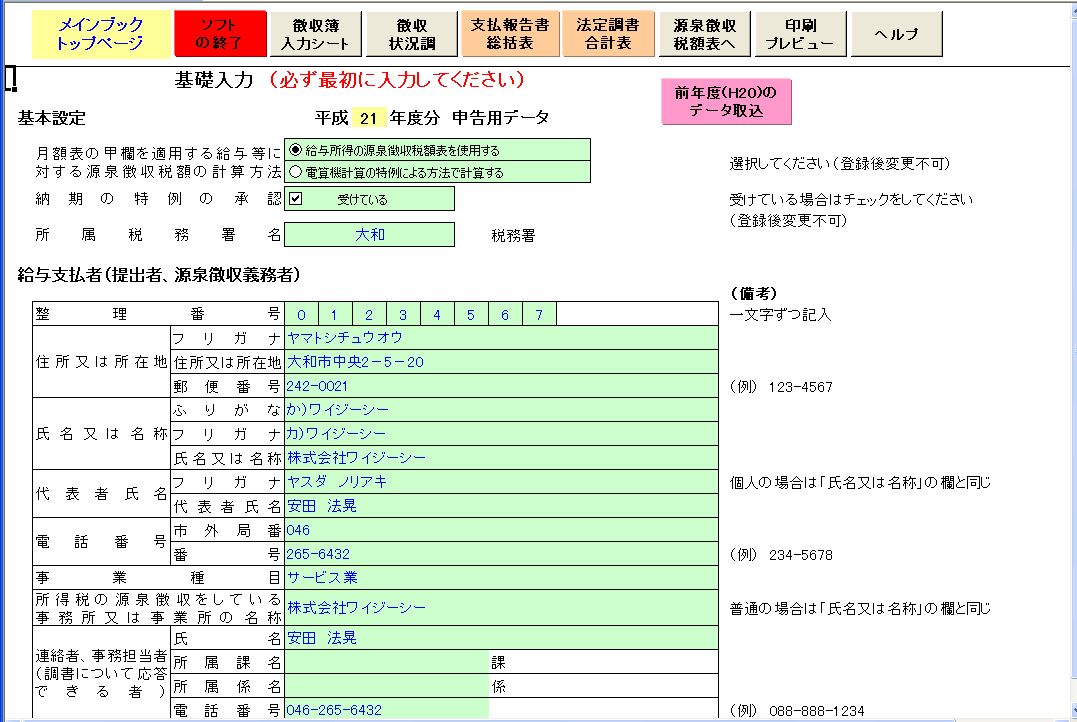Image resolution: width=1077 pixels, height=722 pixels.
Task: Click the 郵便番号 field 242-0021
Action: [500, 386]
